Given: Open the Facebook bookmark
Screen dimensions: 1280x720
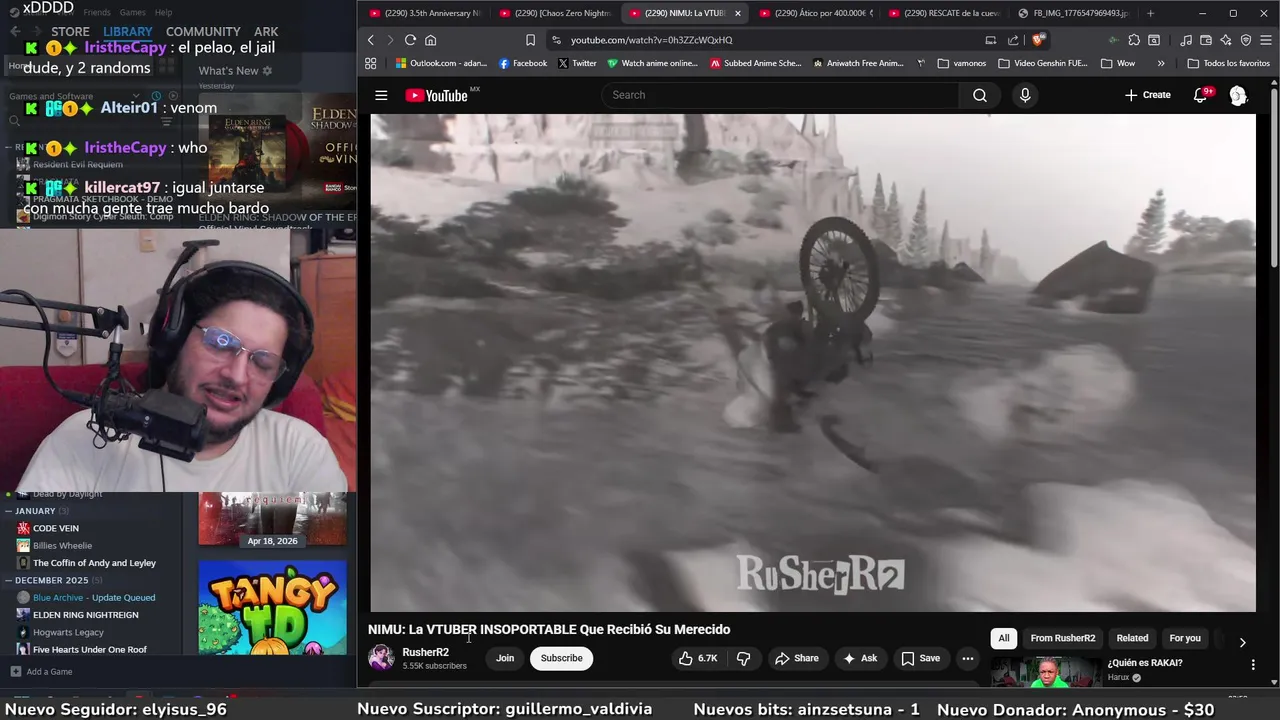Looking at the screenshot, I should [x=523, y=63].
